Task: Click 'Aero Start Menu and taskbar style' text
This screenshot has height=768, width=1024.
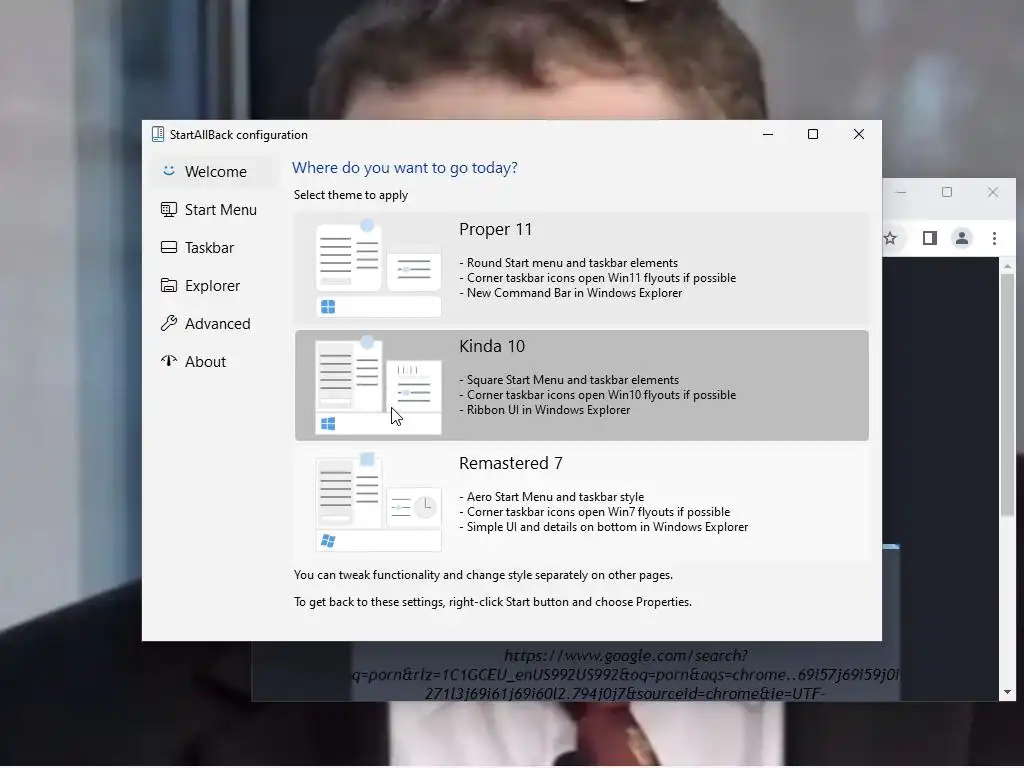Action: pyautogui.click(x=555, y=497)
